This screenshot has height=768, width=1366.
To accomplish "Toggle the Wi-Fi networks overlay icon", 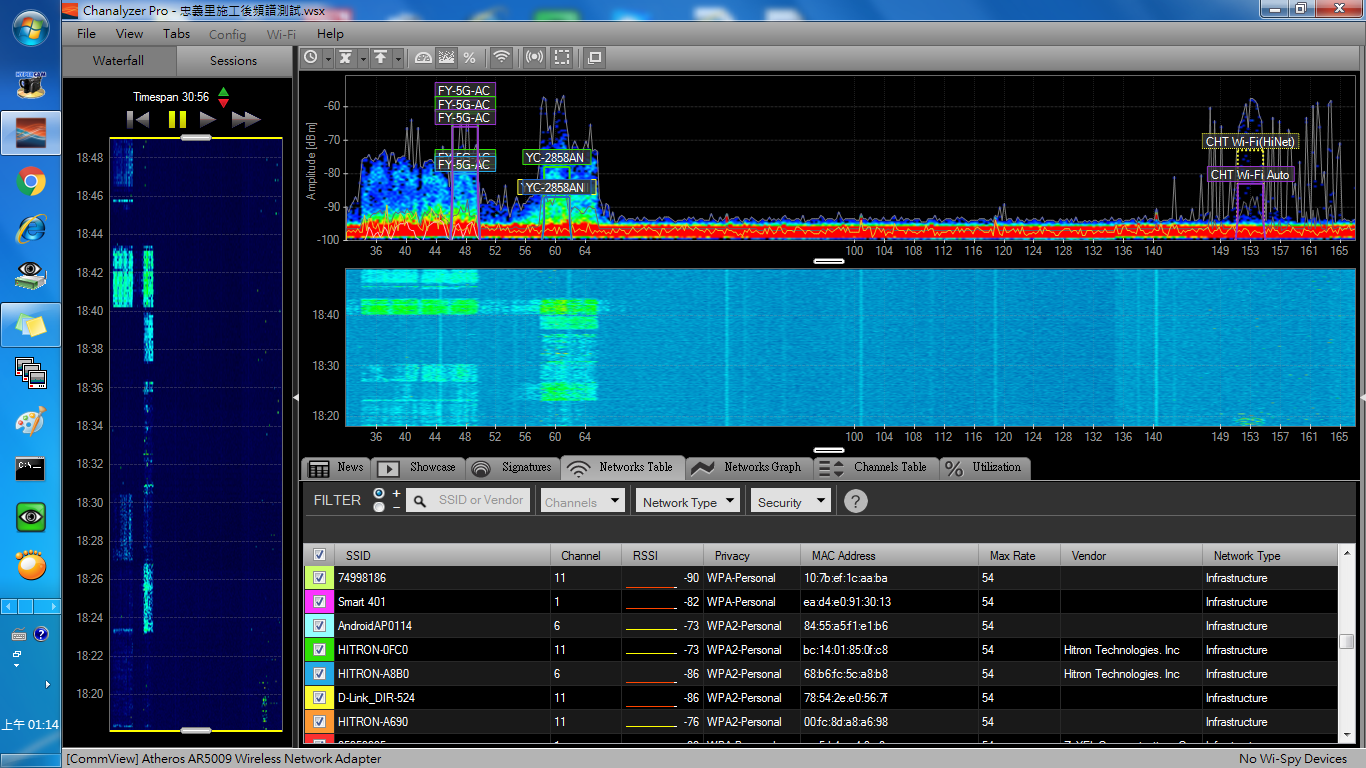I will 502,58.
